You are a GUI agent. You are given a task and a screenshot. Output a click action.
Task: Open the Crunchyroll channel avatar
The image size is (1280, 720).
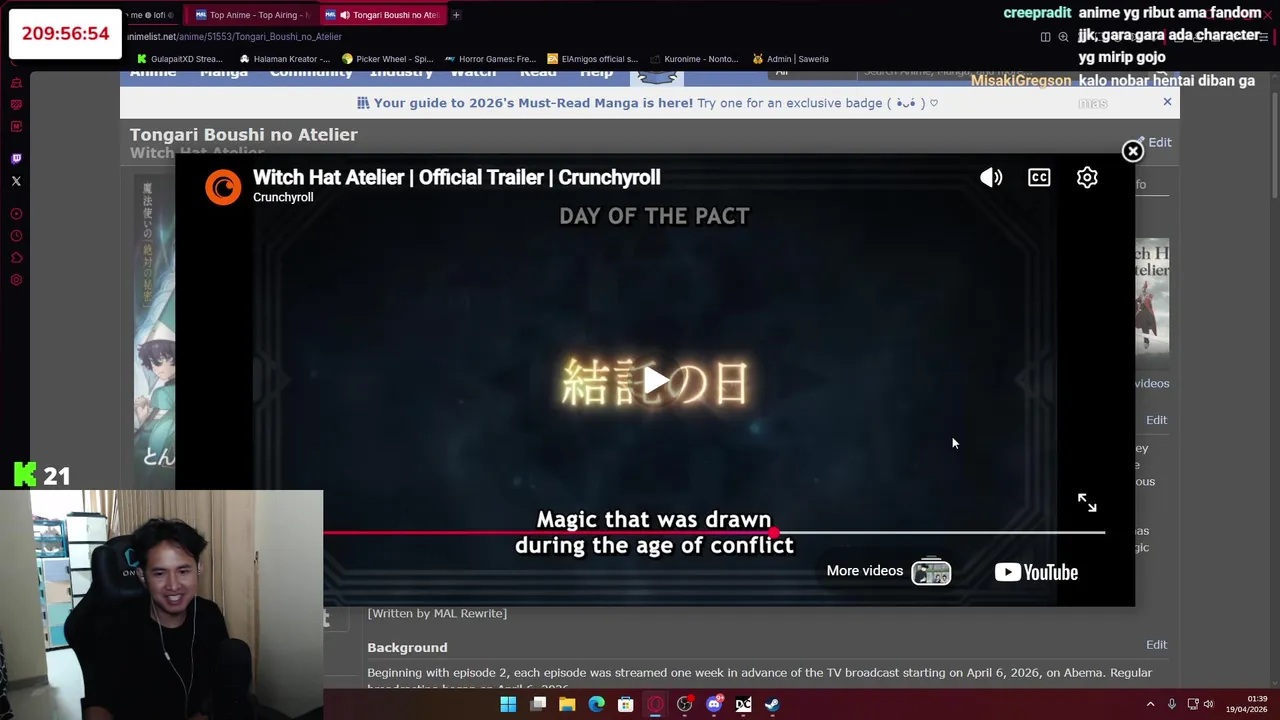223,187
